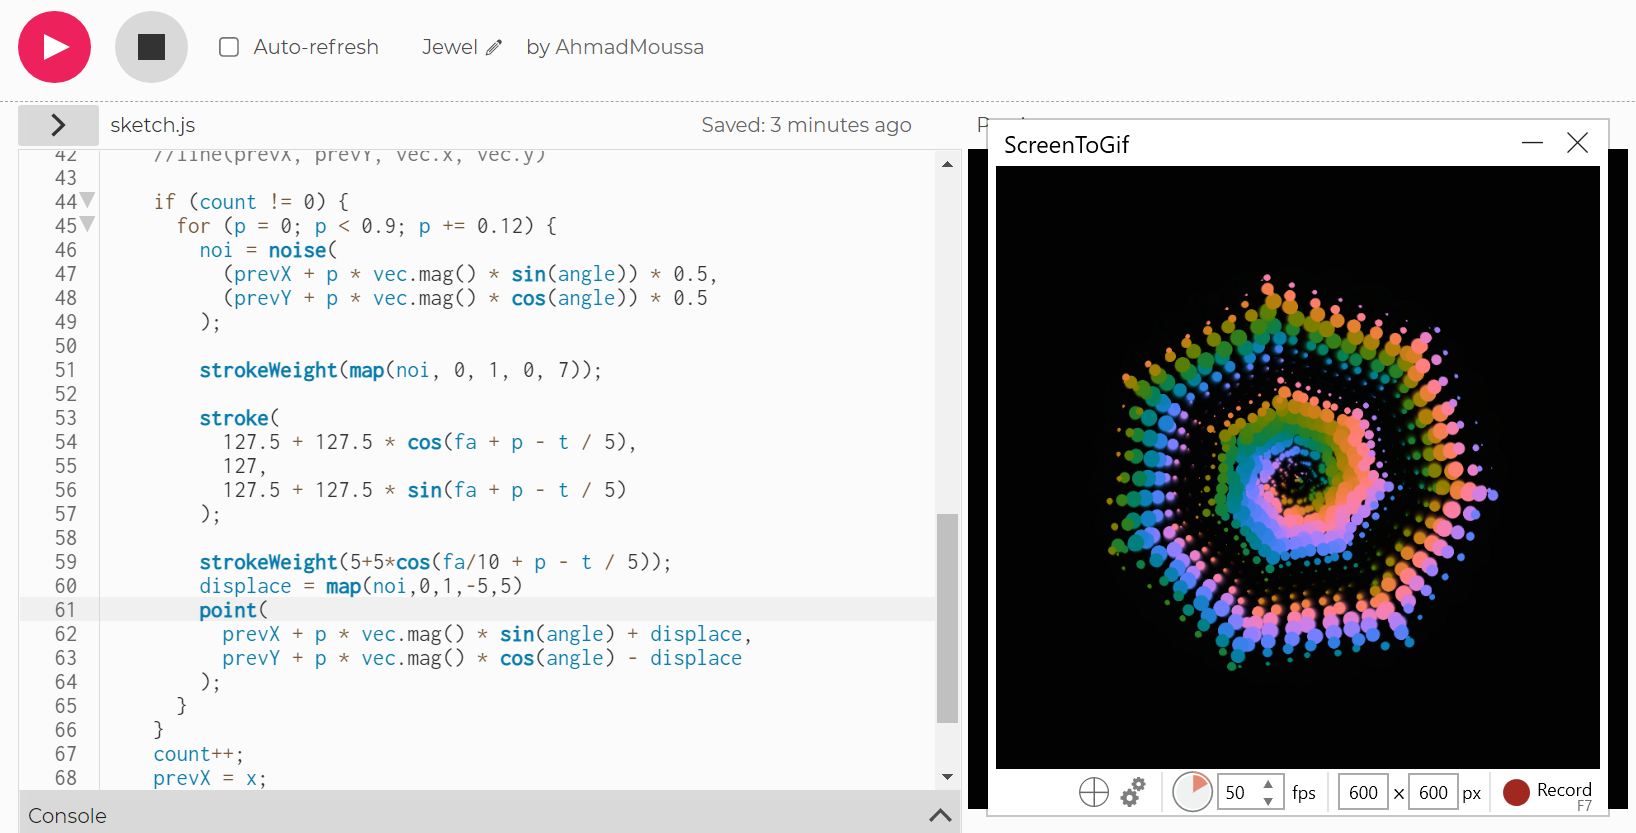Screen dimensions: 1636x833
Task: Click the height field showing 600
Action: (x=1433, y=792)
